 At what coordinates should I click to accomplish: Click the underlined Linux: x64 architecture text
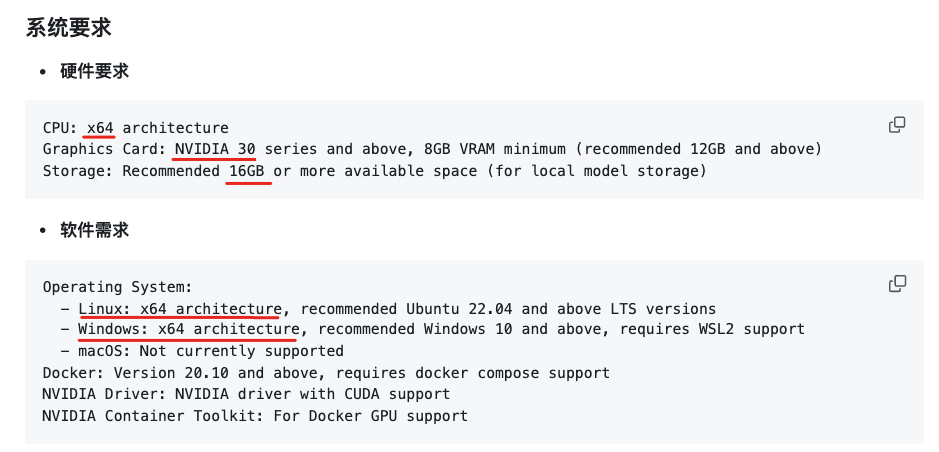(180, 308)
